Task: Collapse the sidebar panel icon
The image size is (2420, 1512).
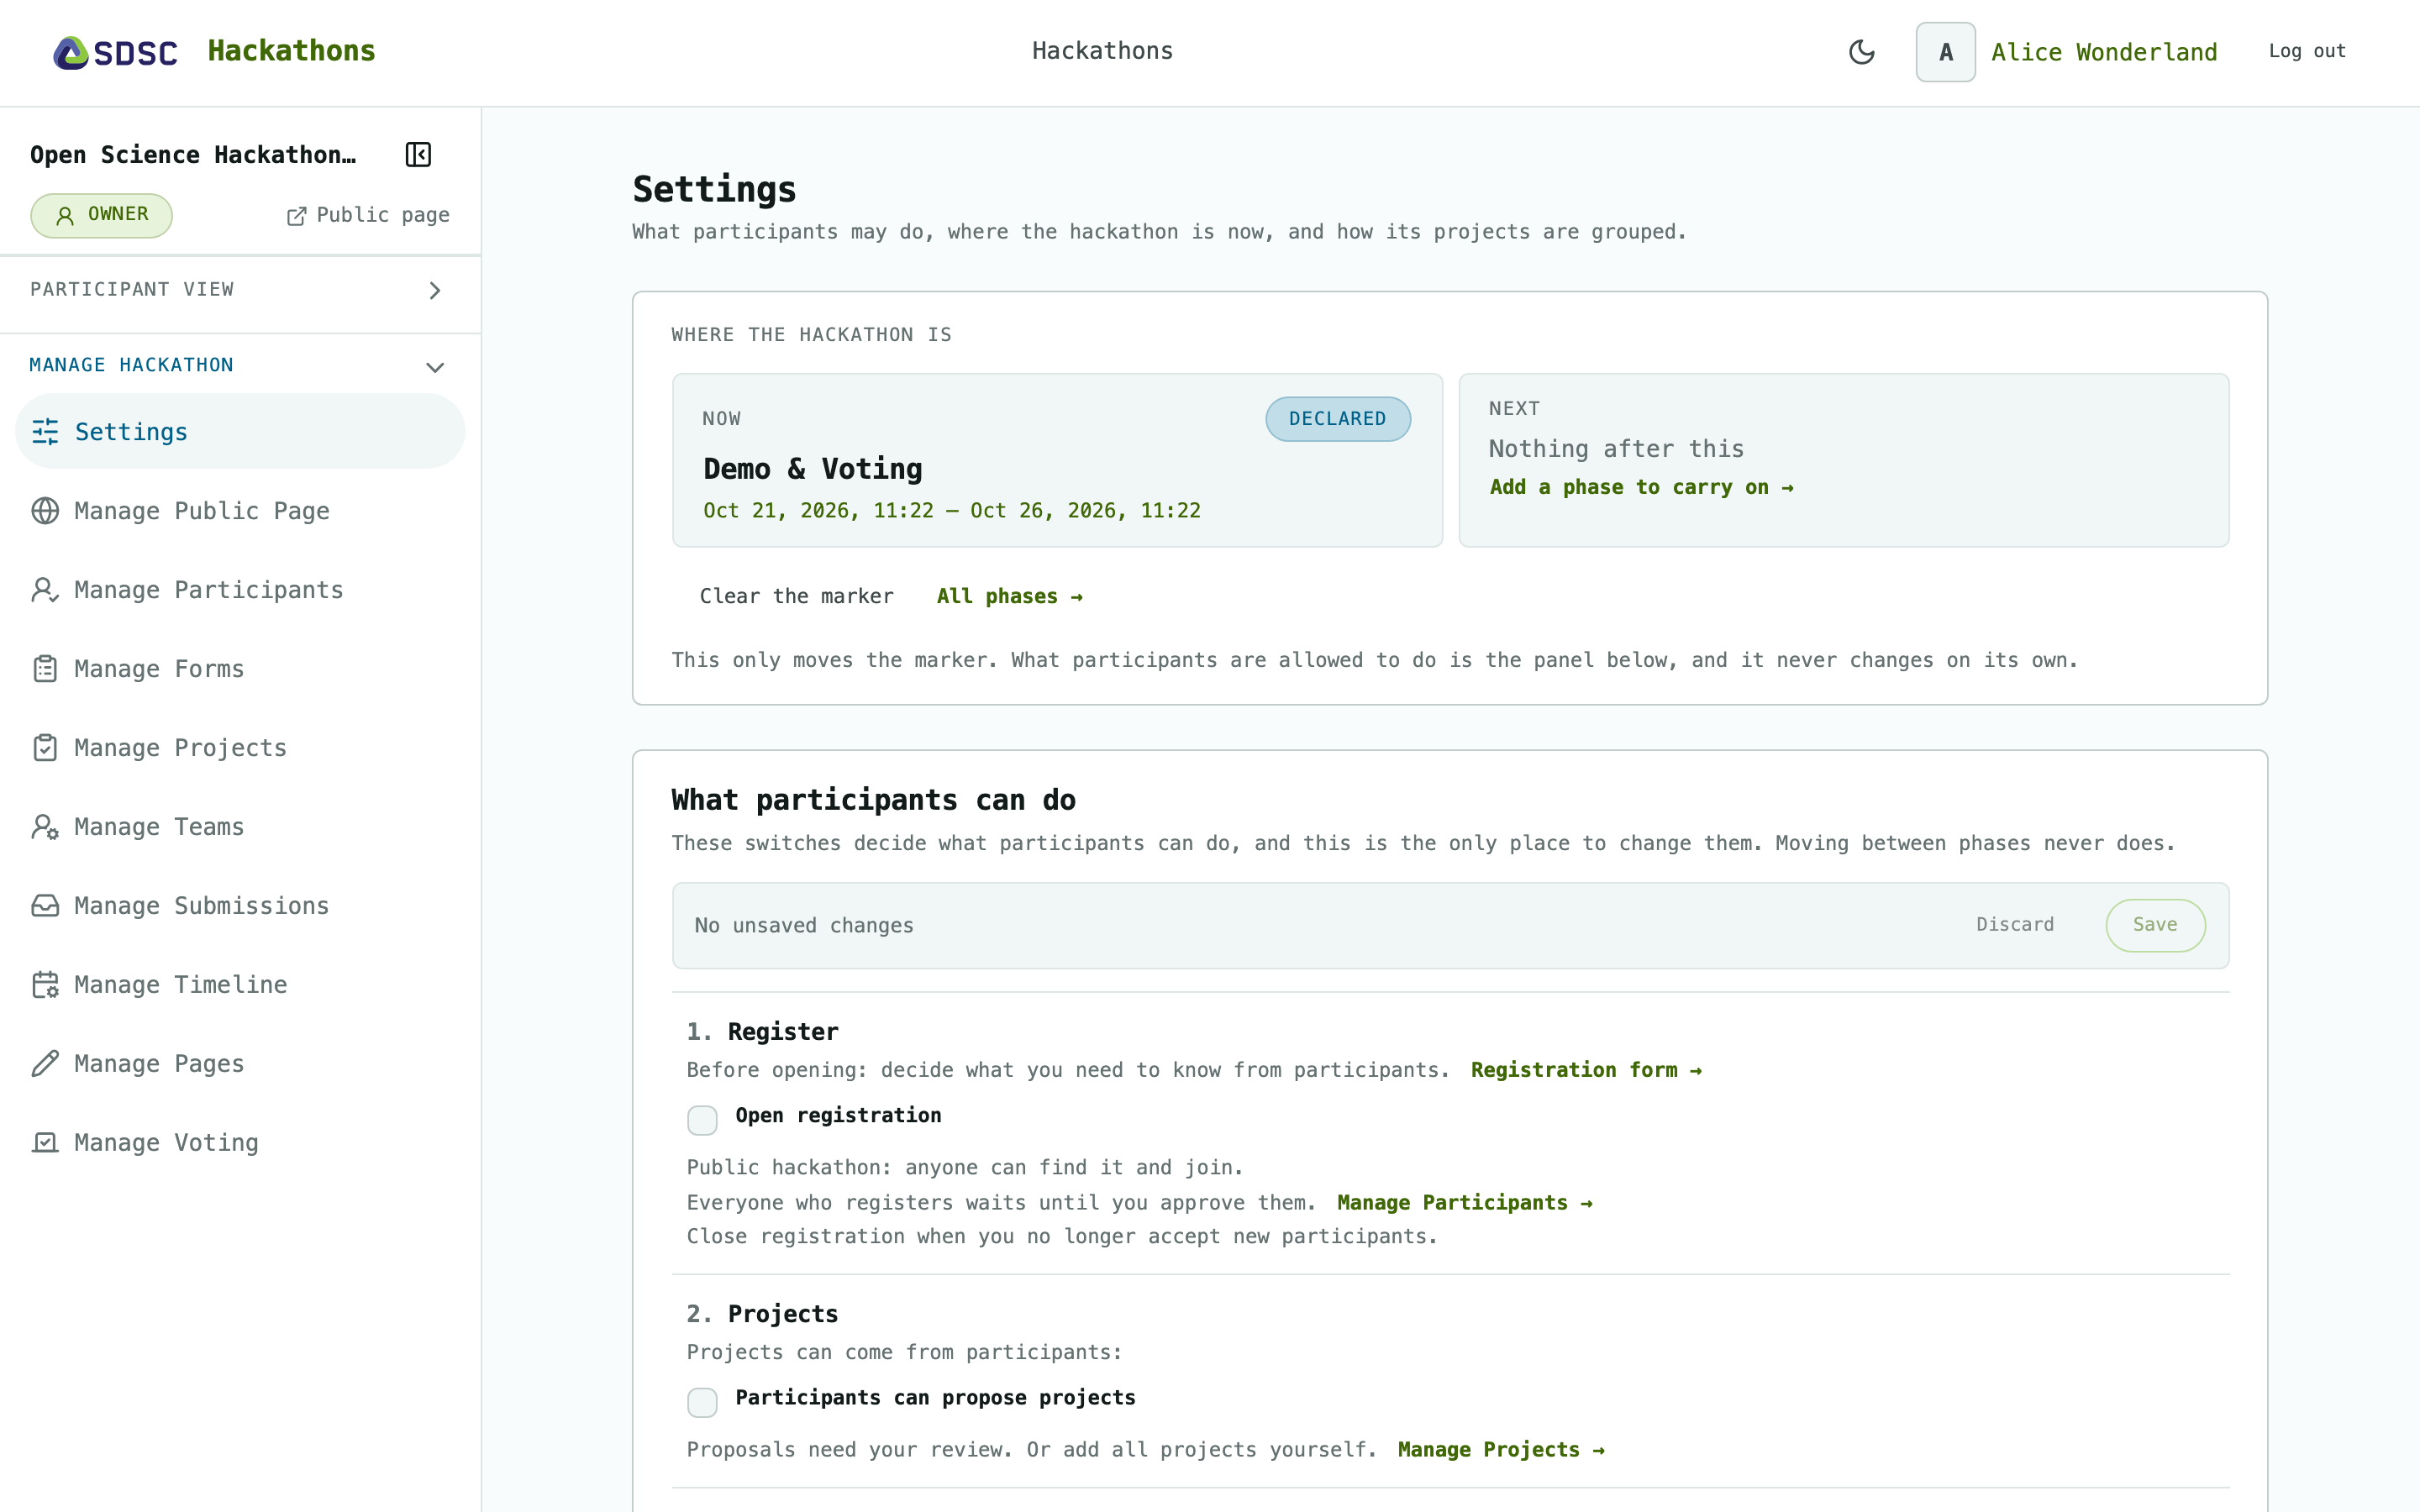Action: point(418,155)
